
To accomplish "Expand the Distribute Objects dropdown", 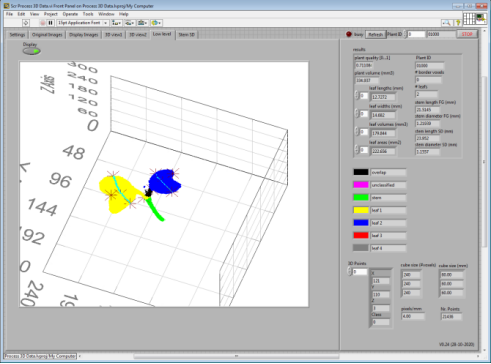I will (x=130, y=23).
